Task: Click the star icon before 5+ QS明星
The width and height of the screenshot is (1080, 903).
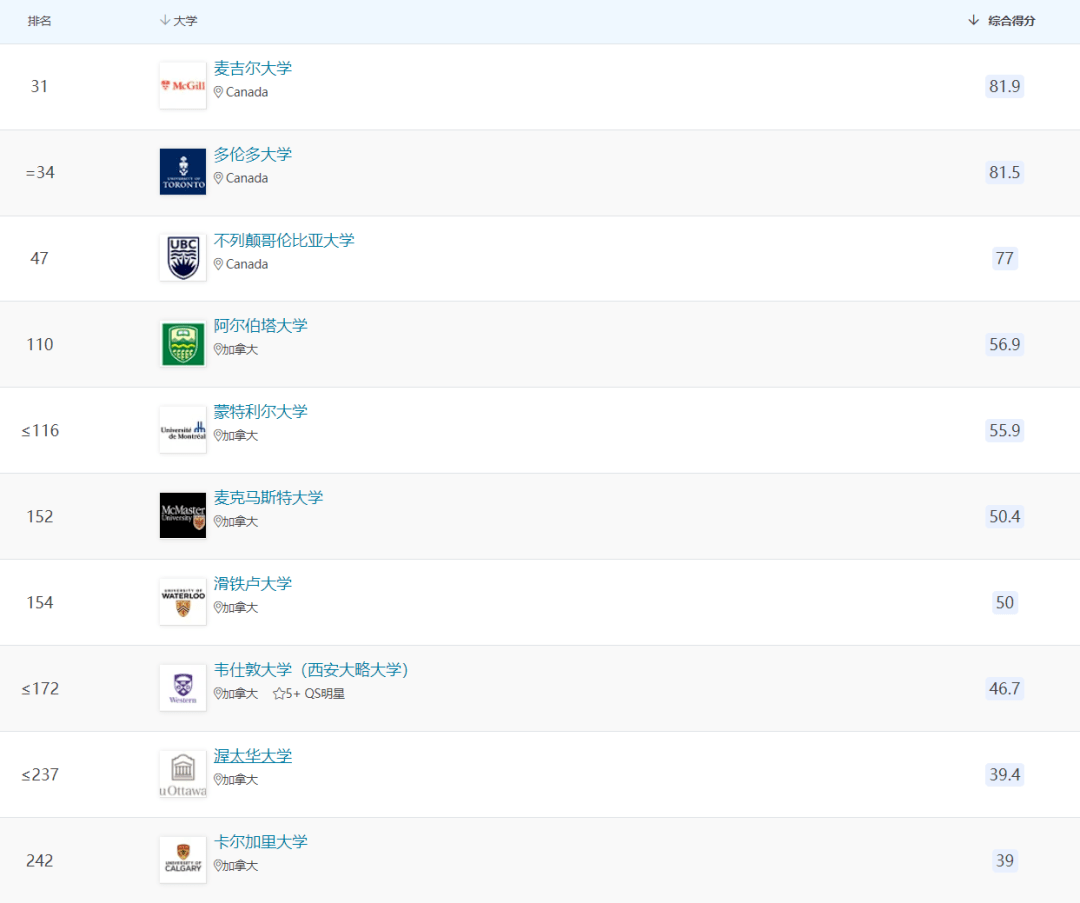Action: pos(279,694)
